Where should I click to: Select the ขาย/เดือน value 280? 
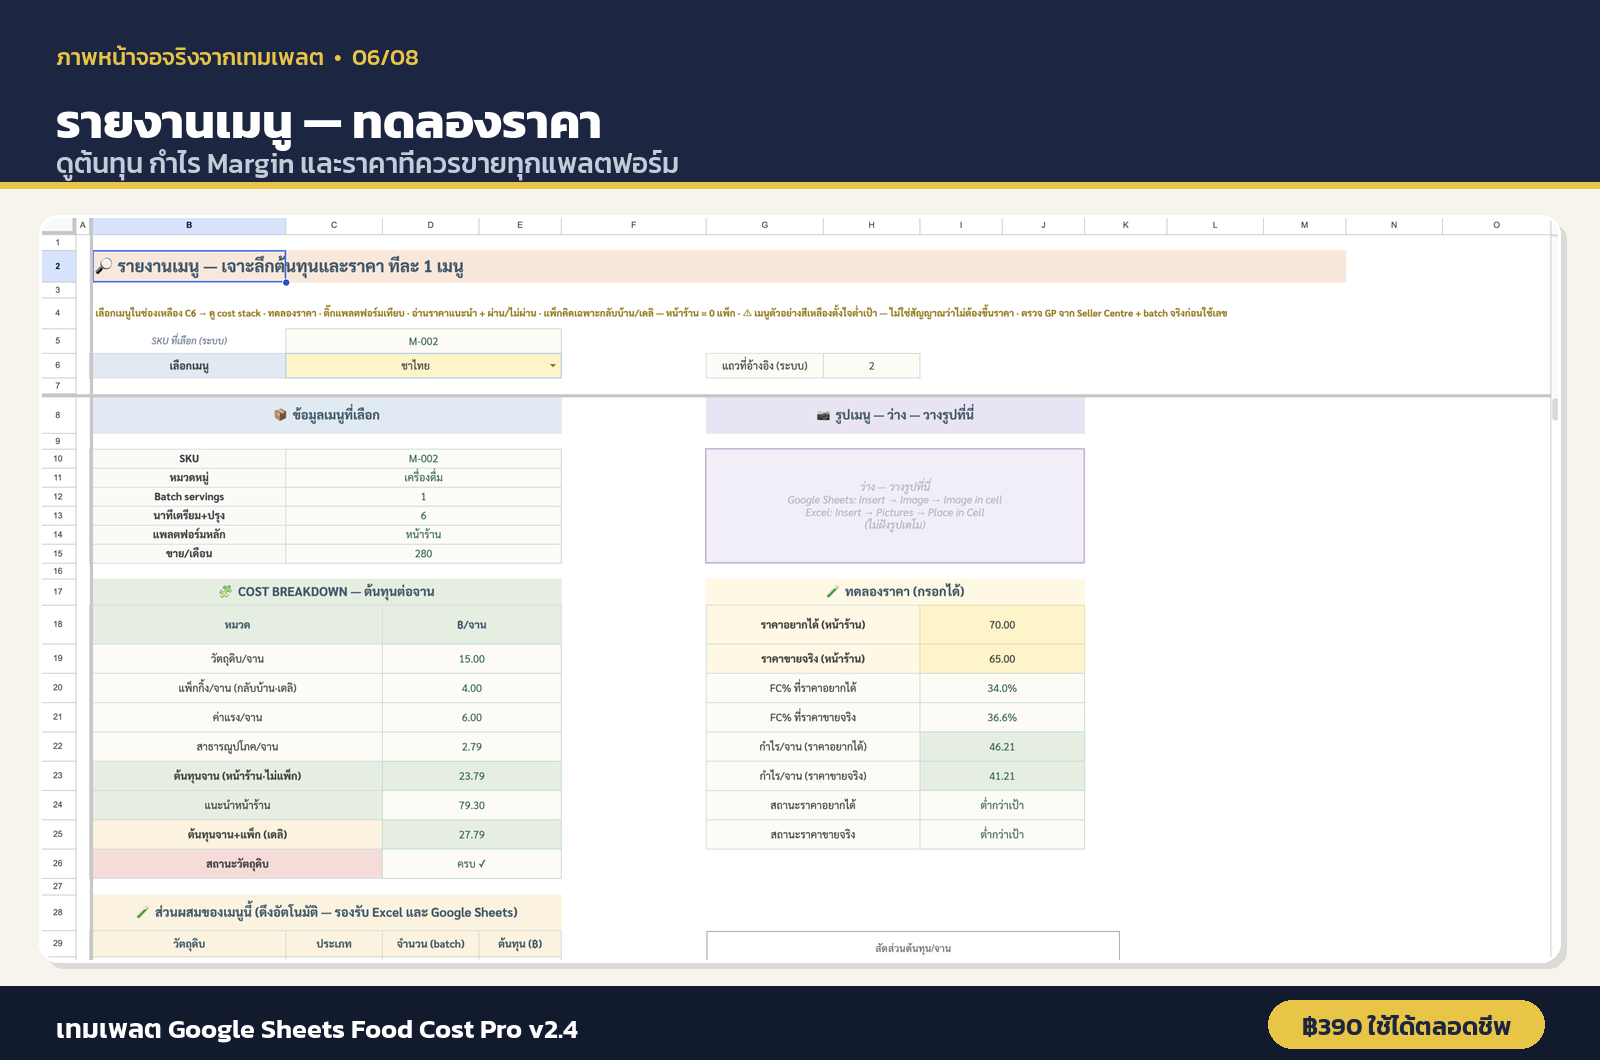[x=423, y=554]
